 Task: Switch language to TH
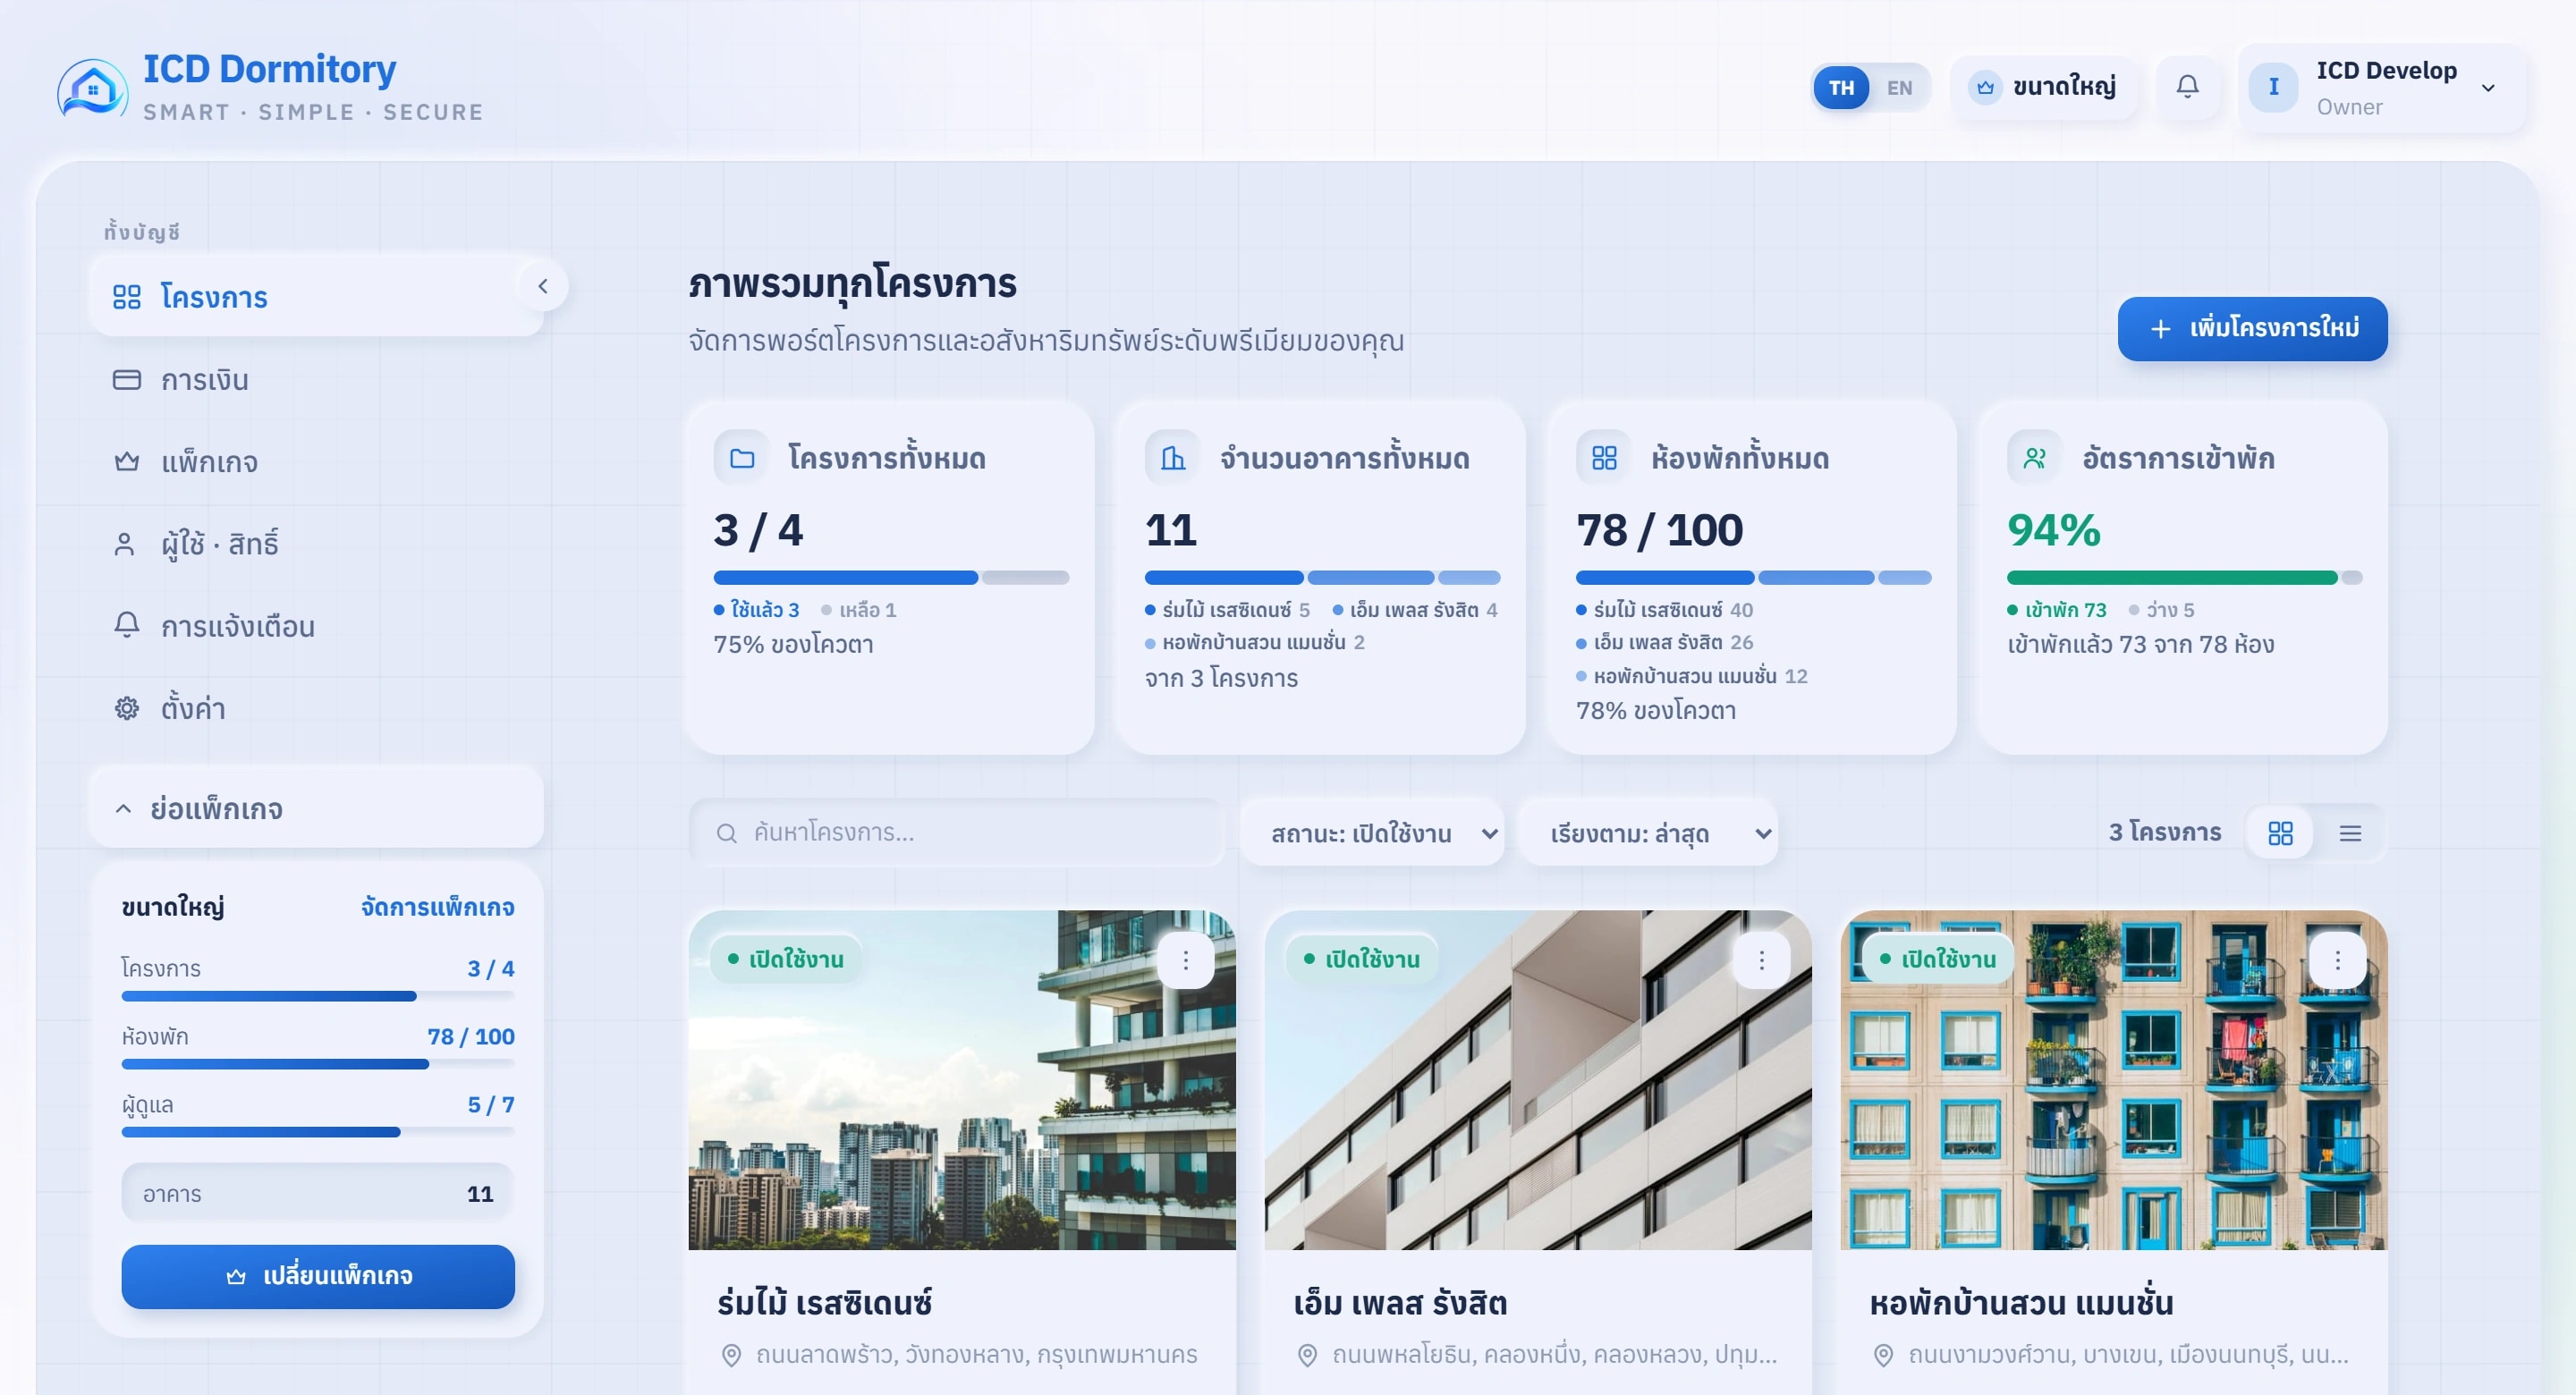tap(1842, 88)
